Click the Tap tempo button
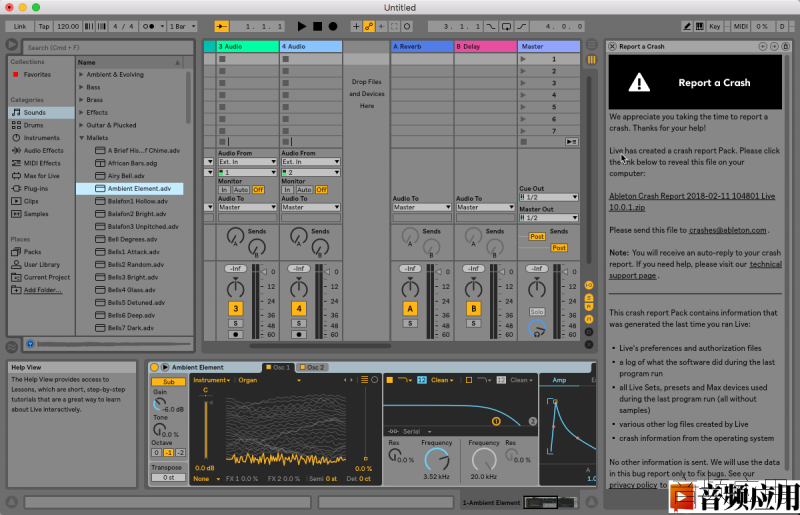Screen dimensions: 800x515 [x=44, y=27]
